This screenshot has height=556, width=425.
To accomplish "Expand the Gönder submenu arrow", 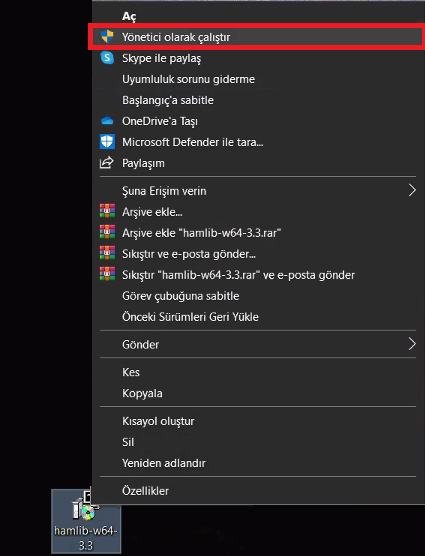I will click(x=412, y=344).
